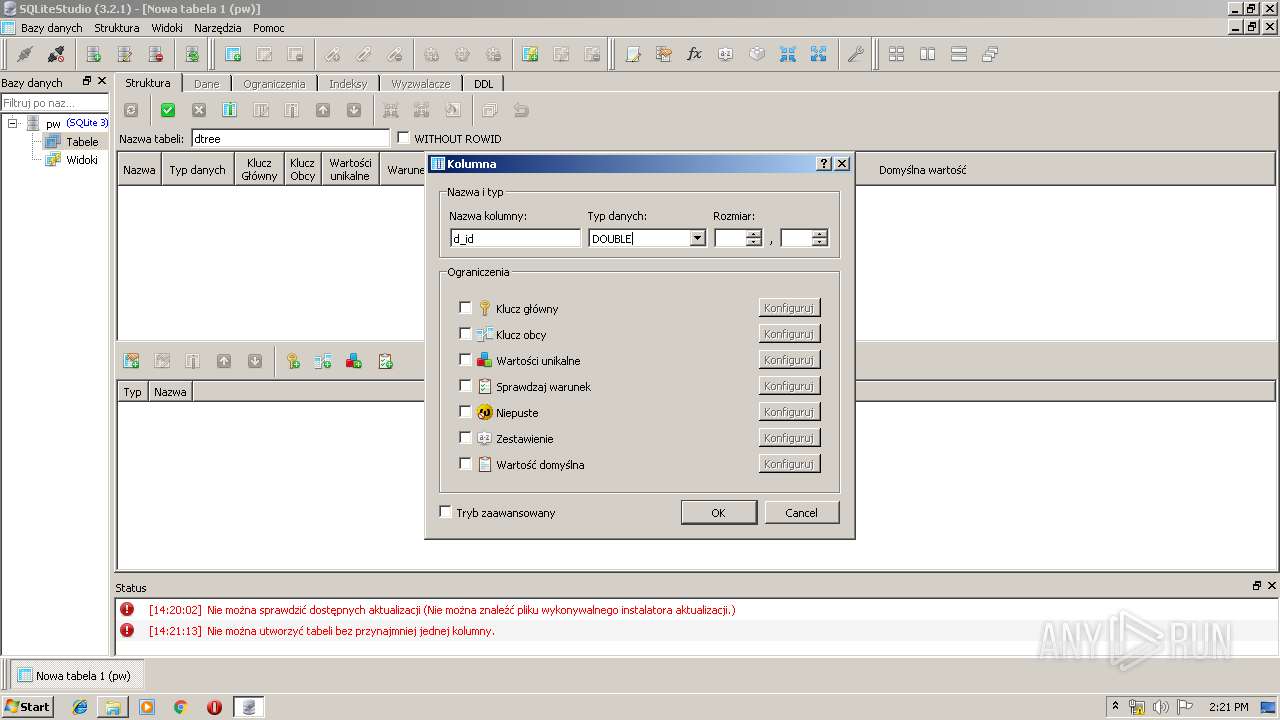The image size is (1280, 720).
Task: Click the rollback structure changes X icon
Action: 199,110
